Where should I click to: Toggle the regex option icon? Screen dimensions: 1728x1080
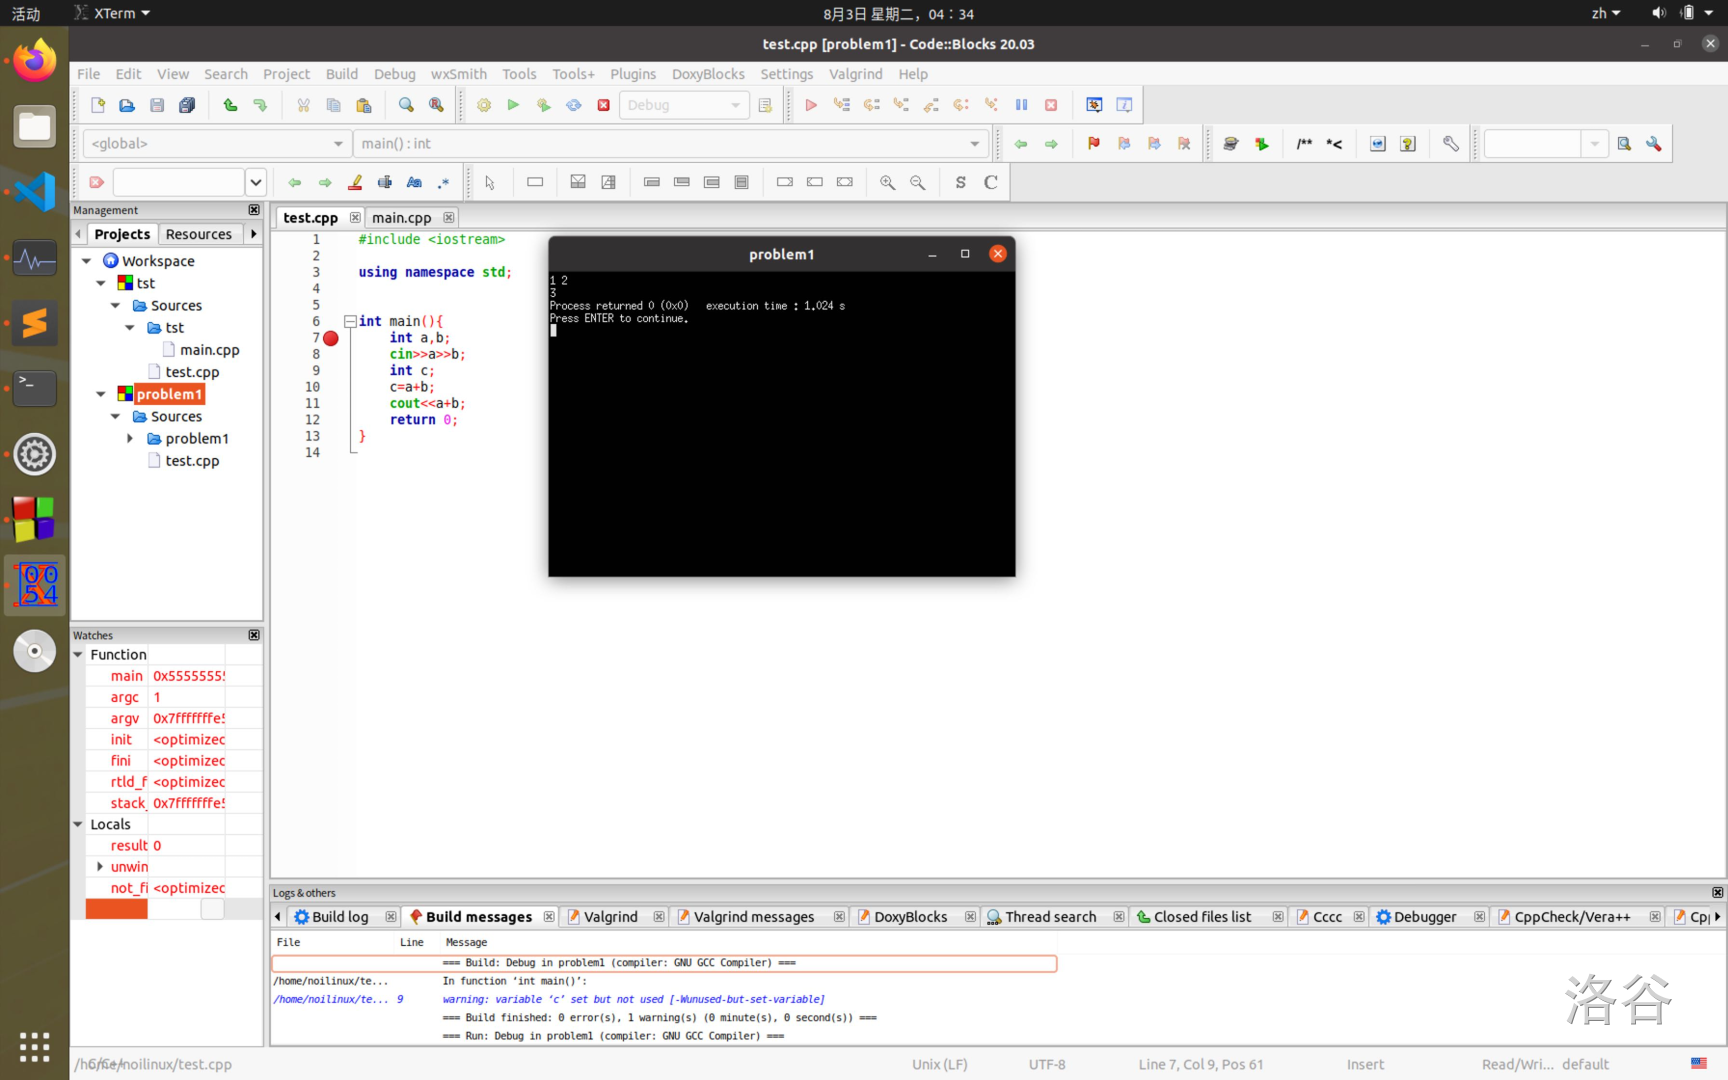444,182
